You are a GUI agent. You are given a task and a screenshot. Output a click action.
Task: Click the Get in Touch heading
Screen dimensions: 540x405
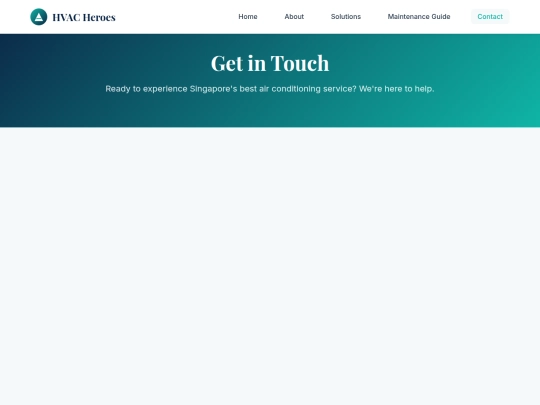[270, 63]
